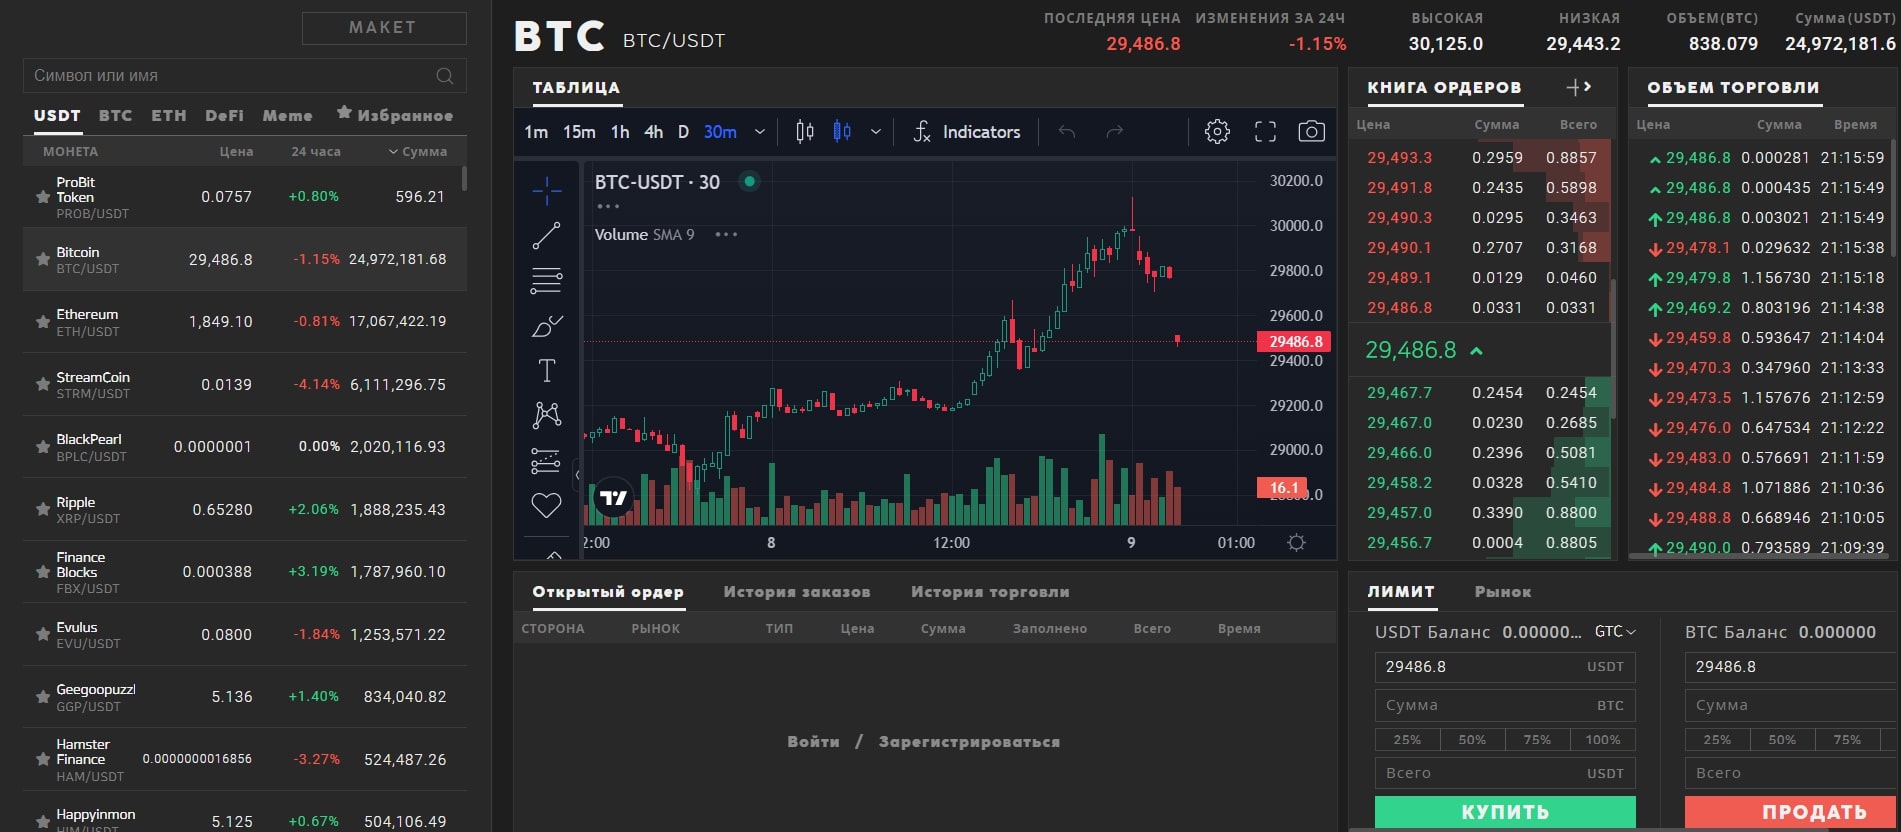The height and width of the screenshot is (832, 1901).
Task: Select the bars chart style icon
Action: 805,132
